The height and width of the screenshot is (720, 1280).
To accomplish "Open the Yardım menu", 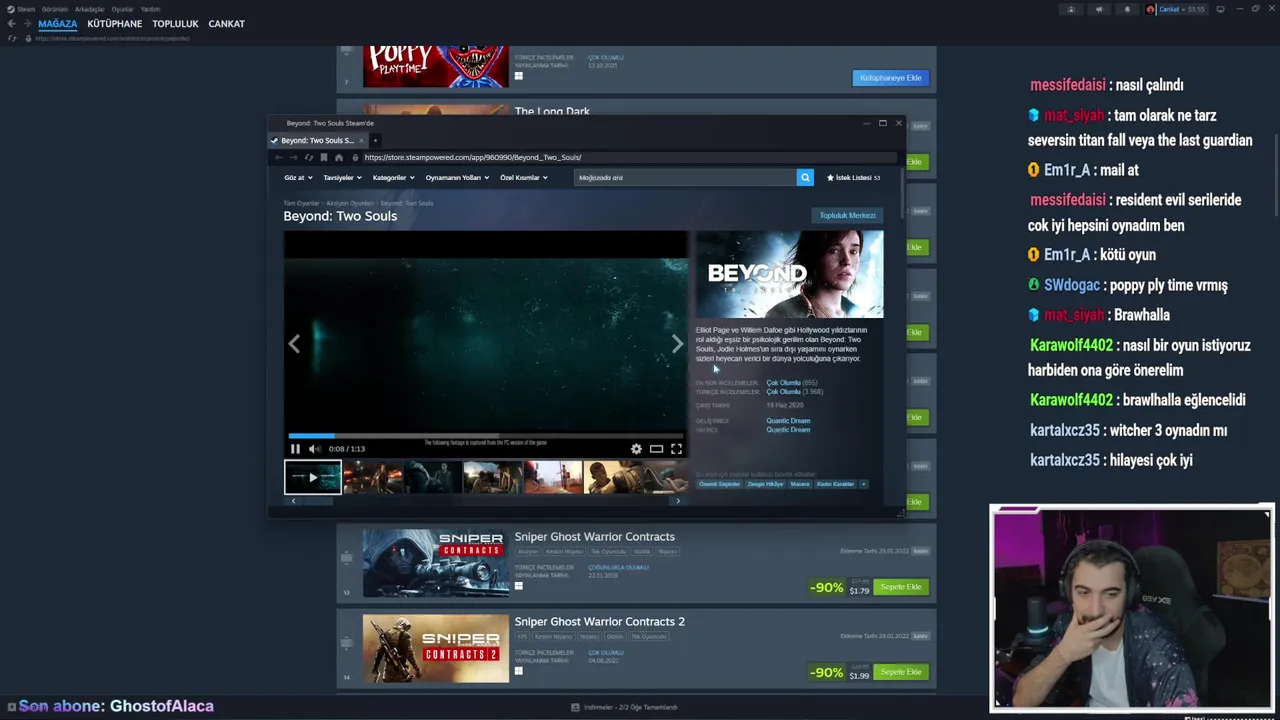I will pyautogui.click(x=150, y=9).
